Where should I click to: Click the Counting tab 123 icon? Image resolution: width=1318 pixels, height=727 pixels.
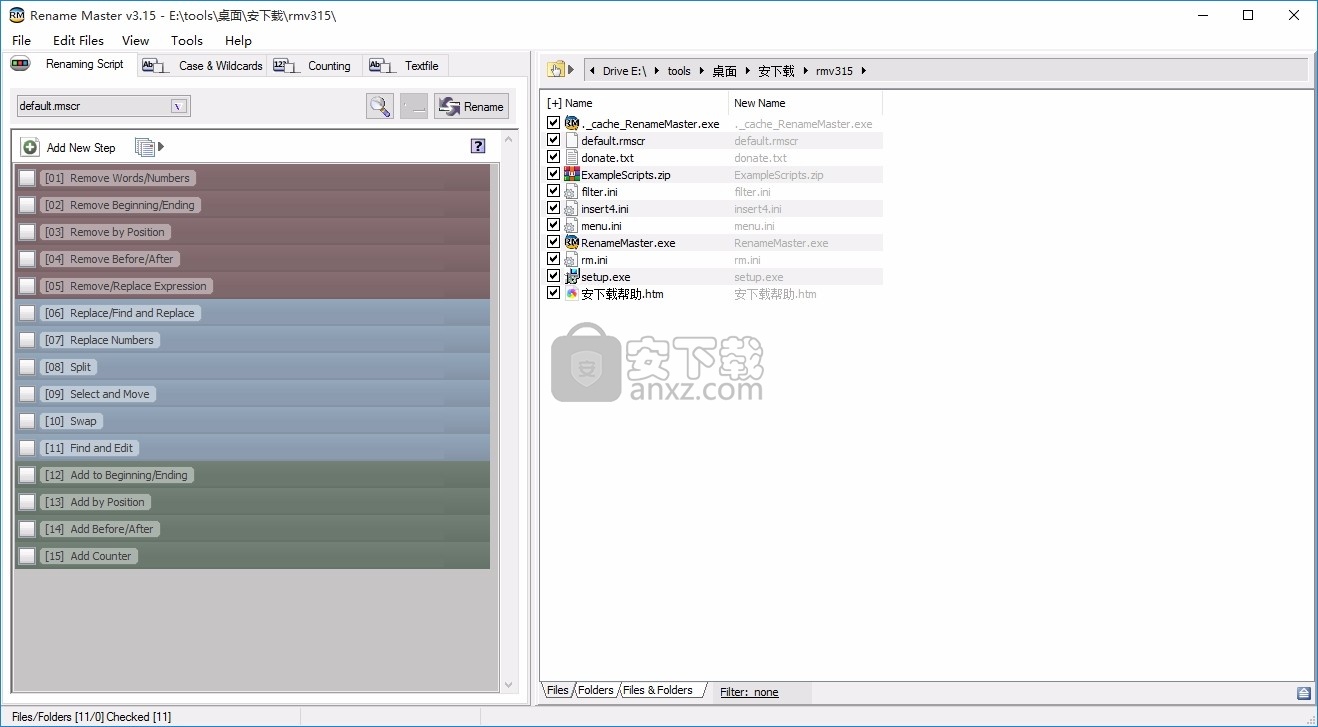[286, 65]
